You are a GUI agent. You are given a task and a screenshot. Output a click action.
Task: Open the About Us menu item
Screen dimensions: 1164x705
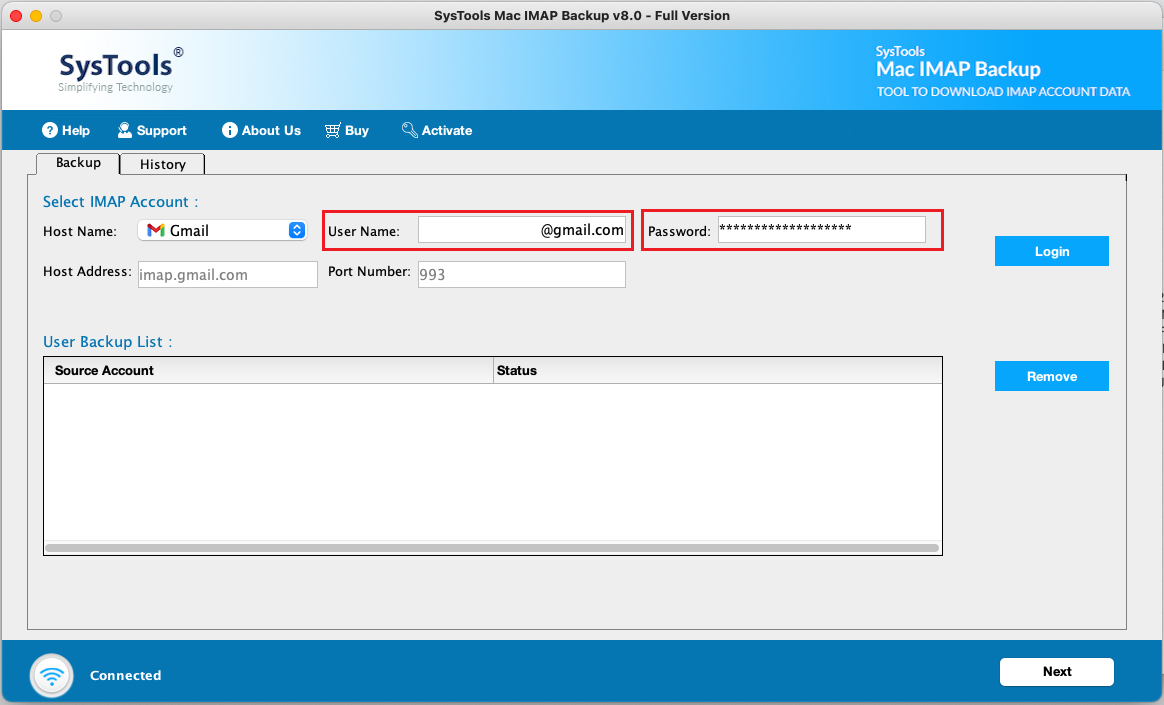261,131
